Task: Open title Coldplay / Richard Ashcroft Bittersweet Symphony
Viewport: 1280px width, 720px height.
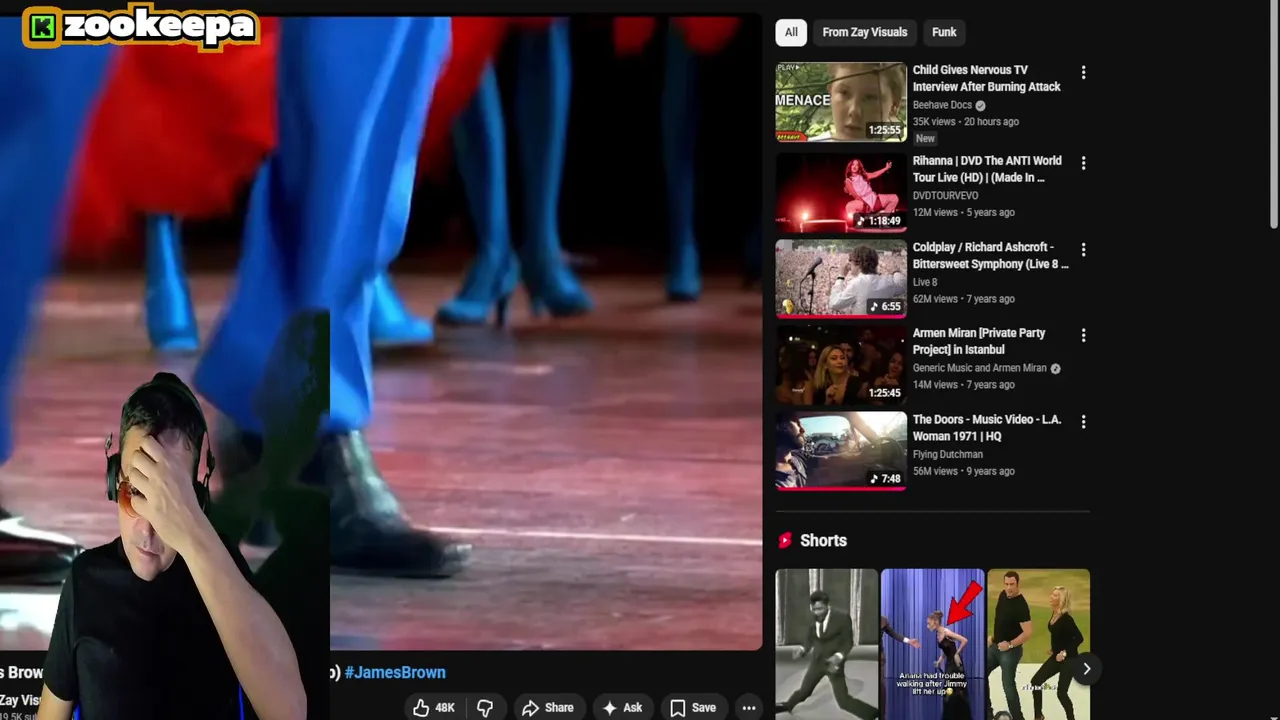Action: click(990, 255)
